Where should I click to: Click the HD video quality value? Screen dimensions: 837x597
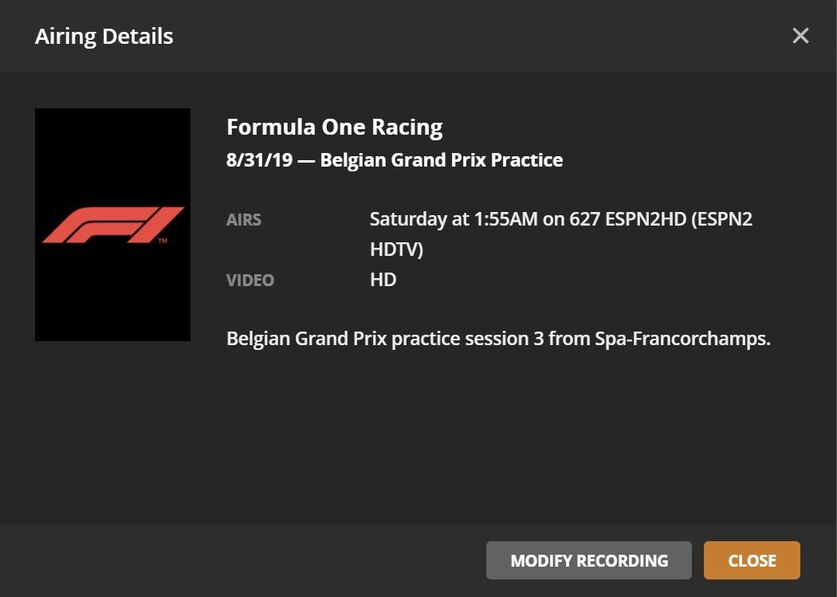pyautogui.click(x=383, y=280)
